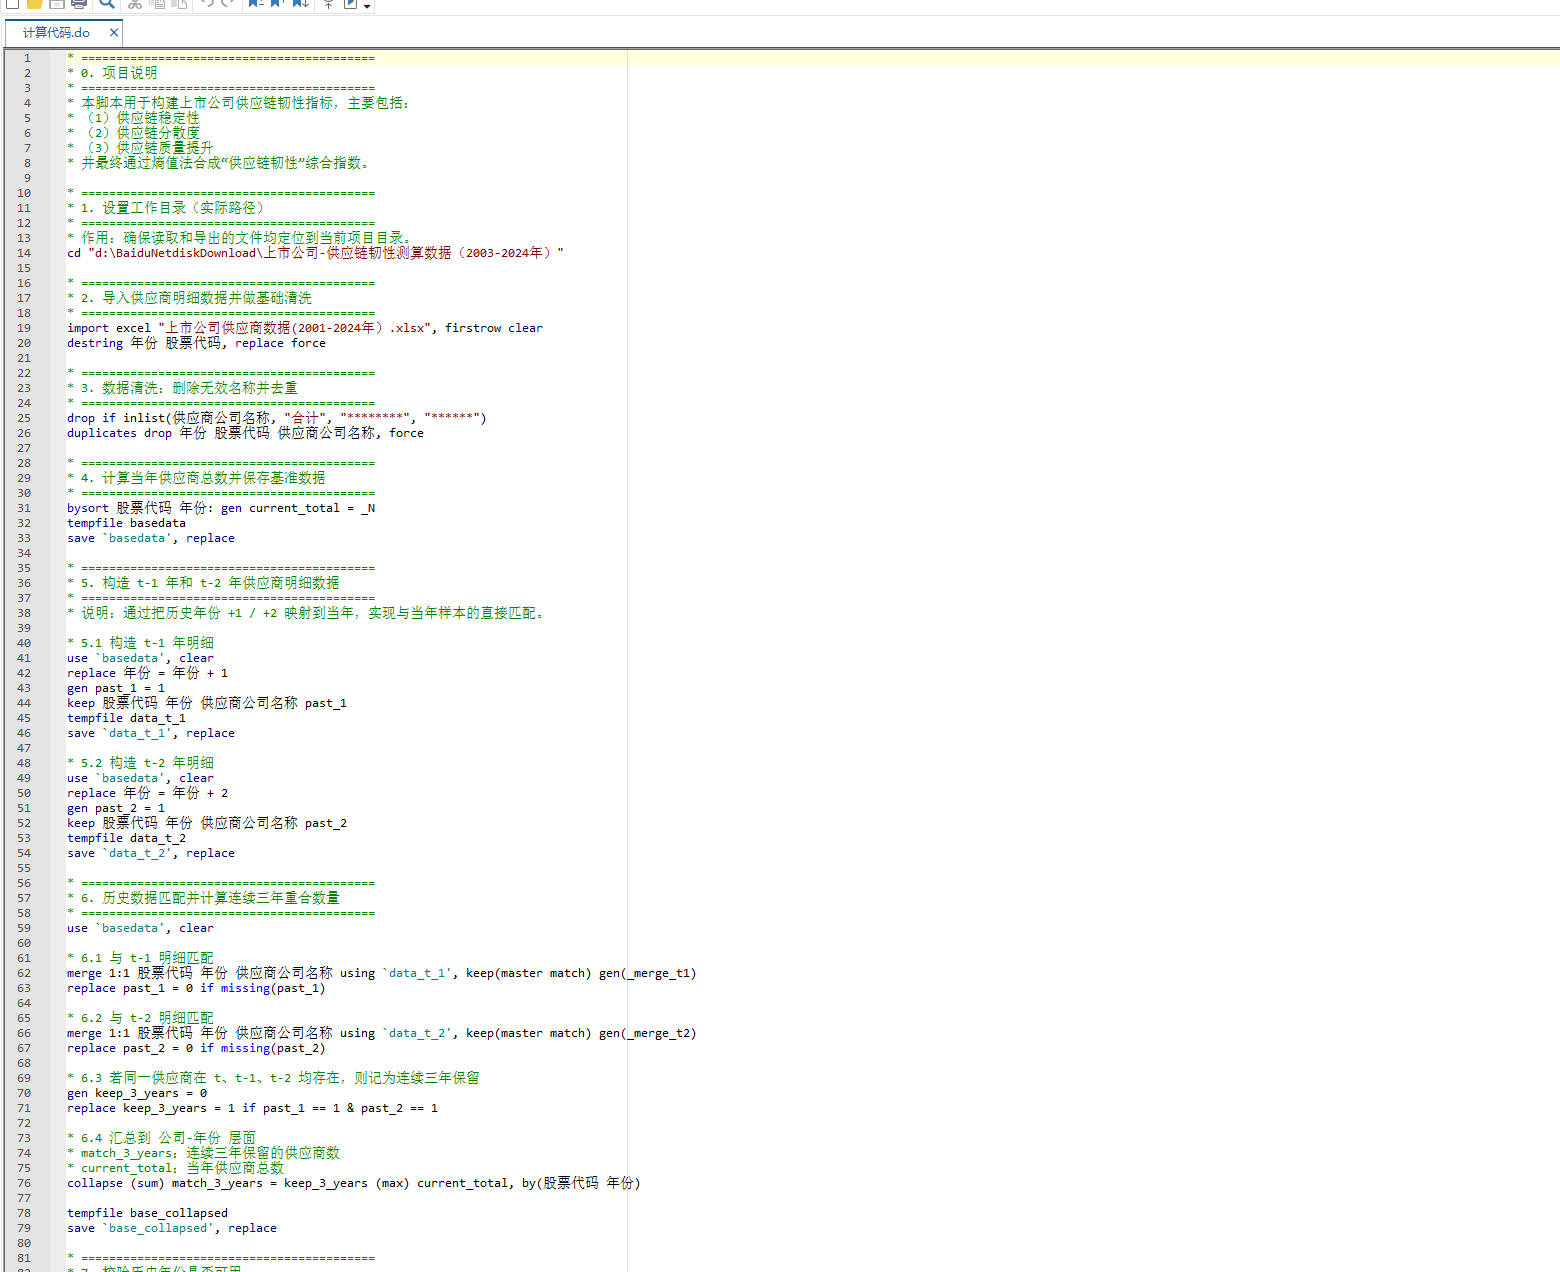
Task: Click the bookmark icon with down arrow
Action: pyautogui.click(x=300, y=4)
